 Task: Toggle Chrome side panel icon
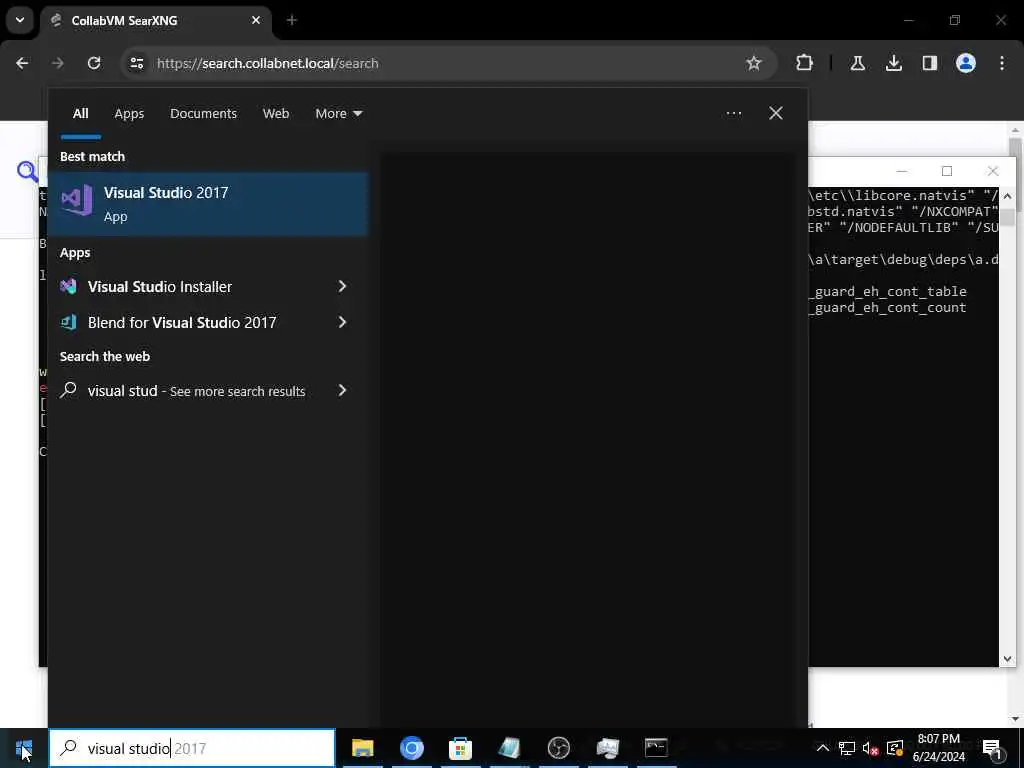click(x=929, y=63)
